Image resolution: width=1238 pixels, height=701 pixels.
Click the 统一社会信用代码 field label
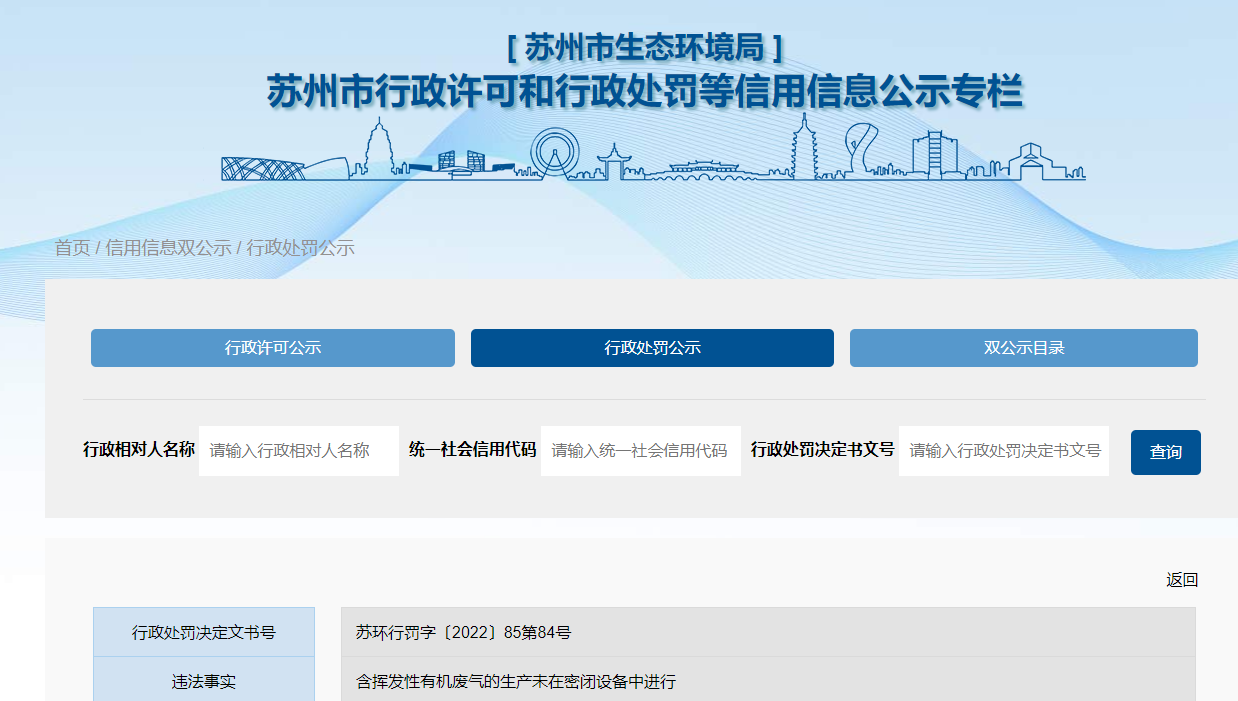point(473,450)
